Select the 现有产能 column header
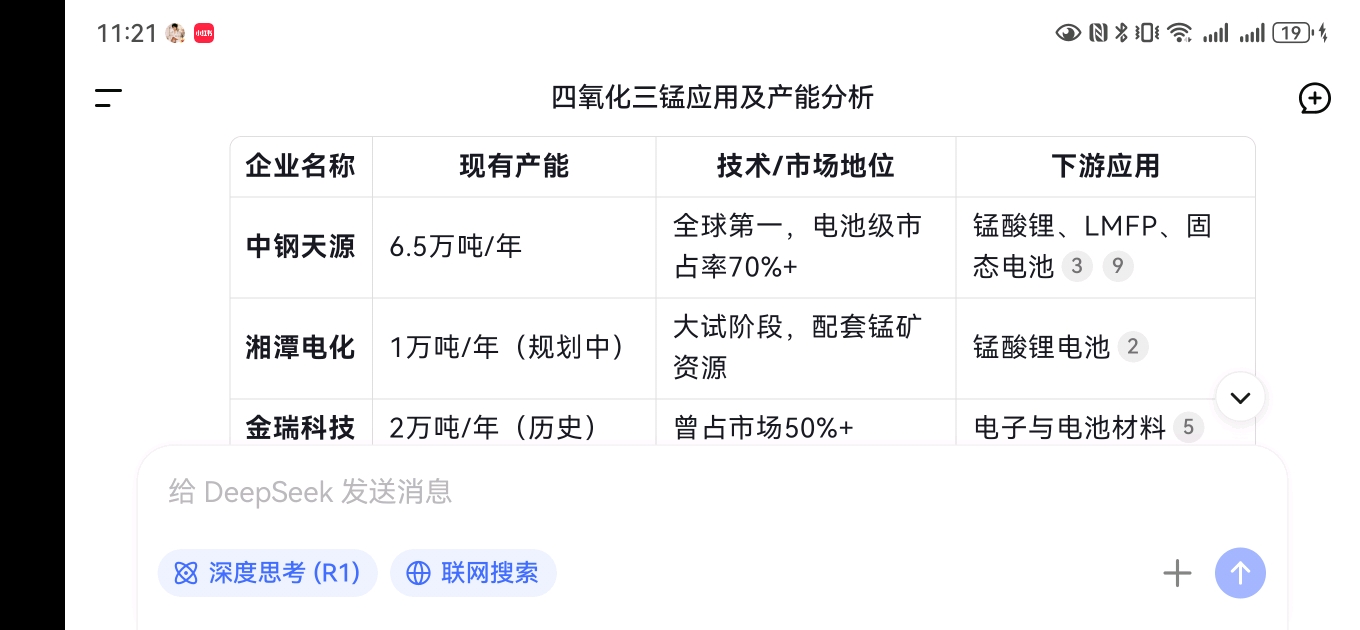Image resolution: width=1360 pixels, height=630 pixels. pyautogui.click(x=514, y=166)
